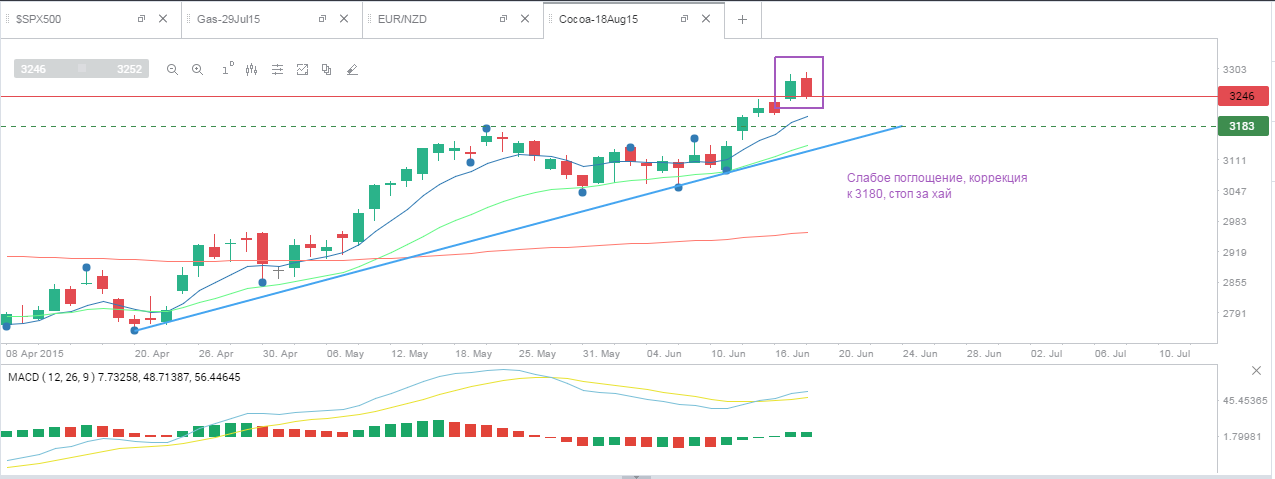Open the chart type candlestick selector
This screenshot has height=479, width=1275.
(251, 70)
